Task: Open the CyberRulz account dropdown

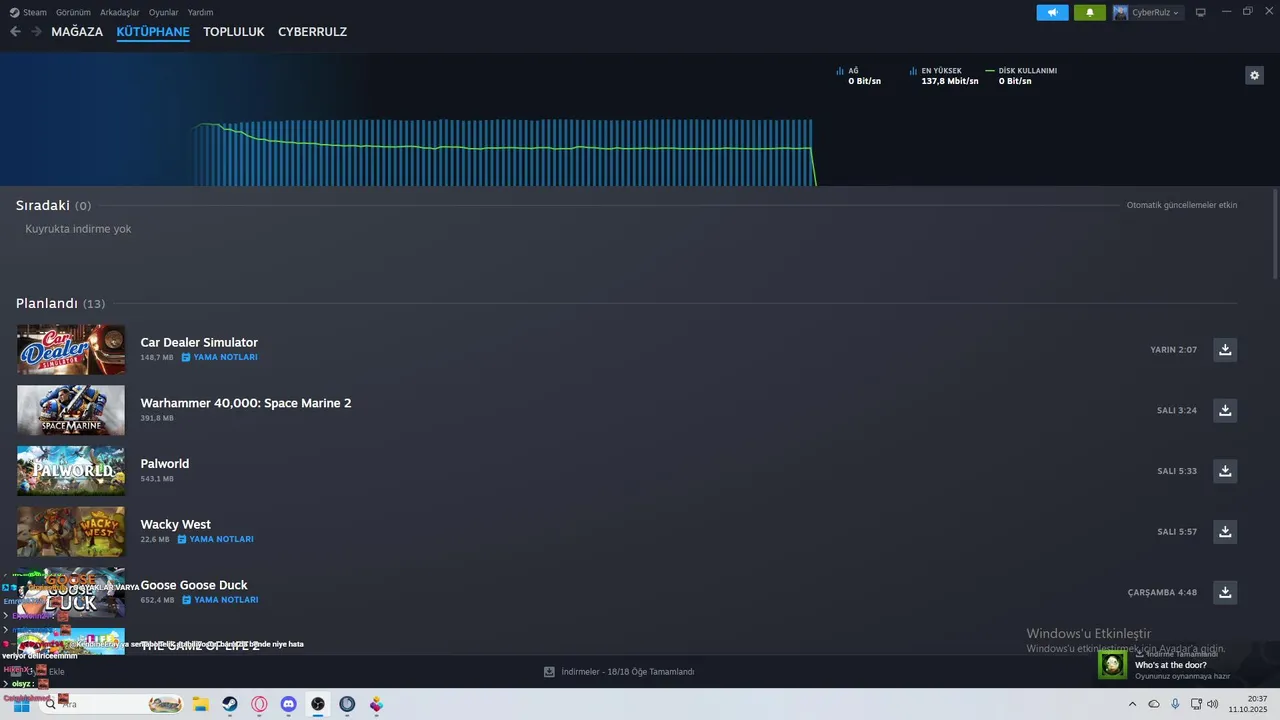Action: pos(1147,12)
